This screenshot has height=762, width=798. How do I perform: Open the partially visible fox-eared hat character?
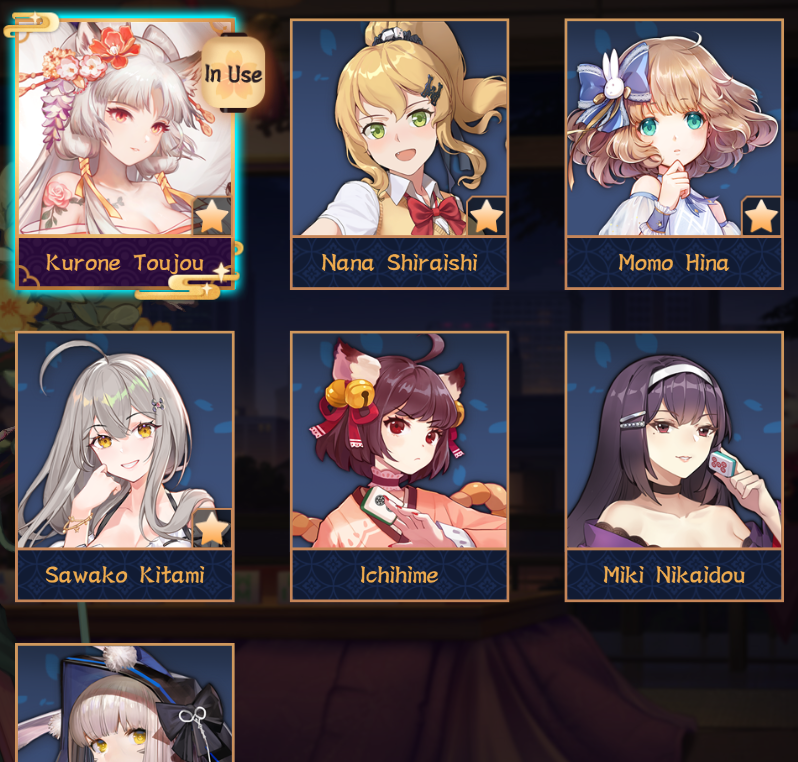point(125,703)
